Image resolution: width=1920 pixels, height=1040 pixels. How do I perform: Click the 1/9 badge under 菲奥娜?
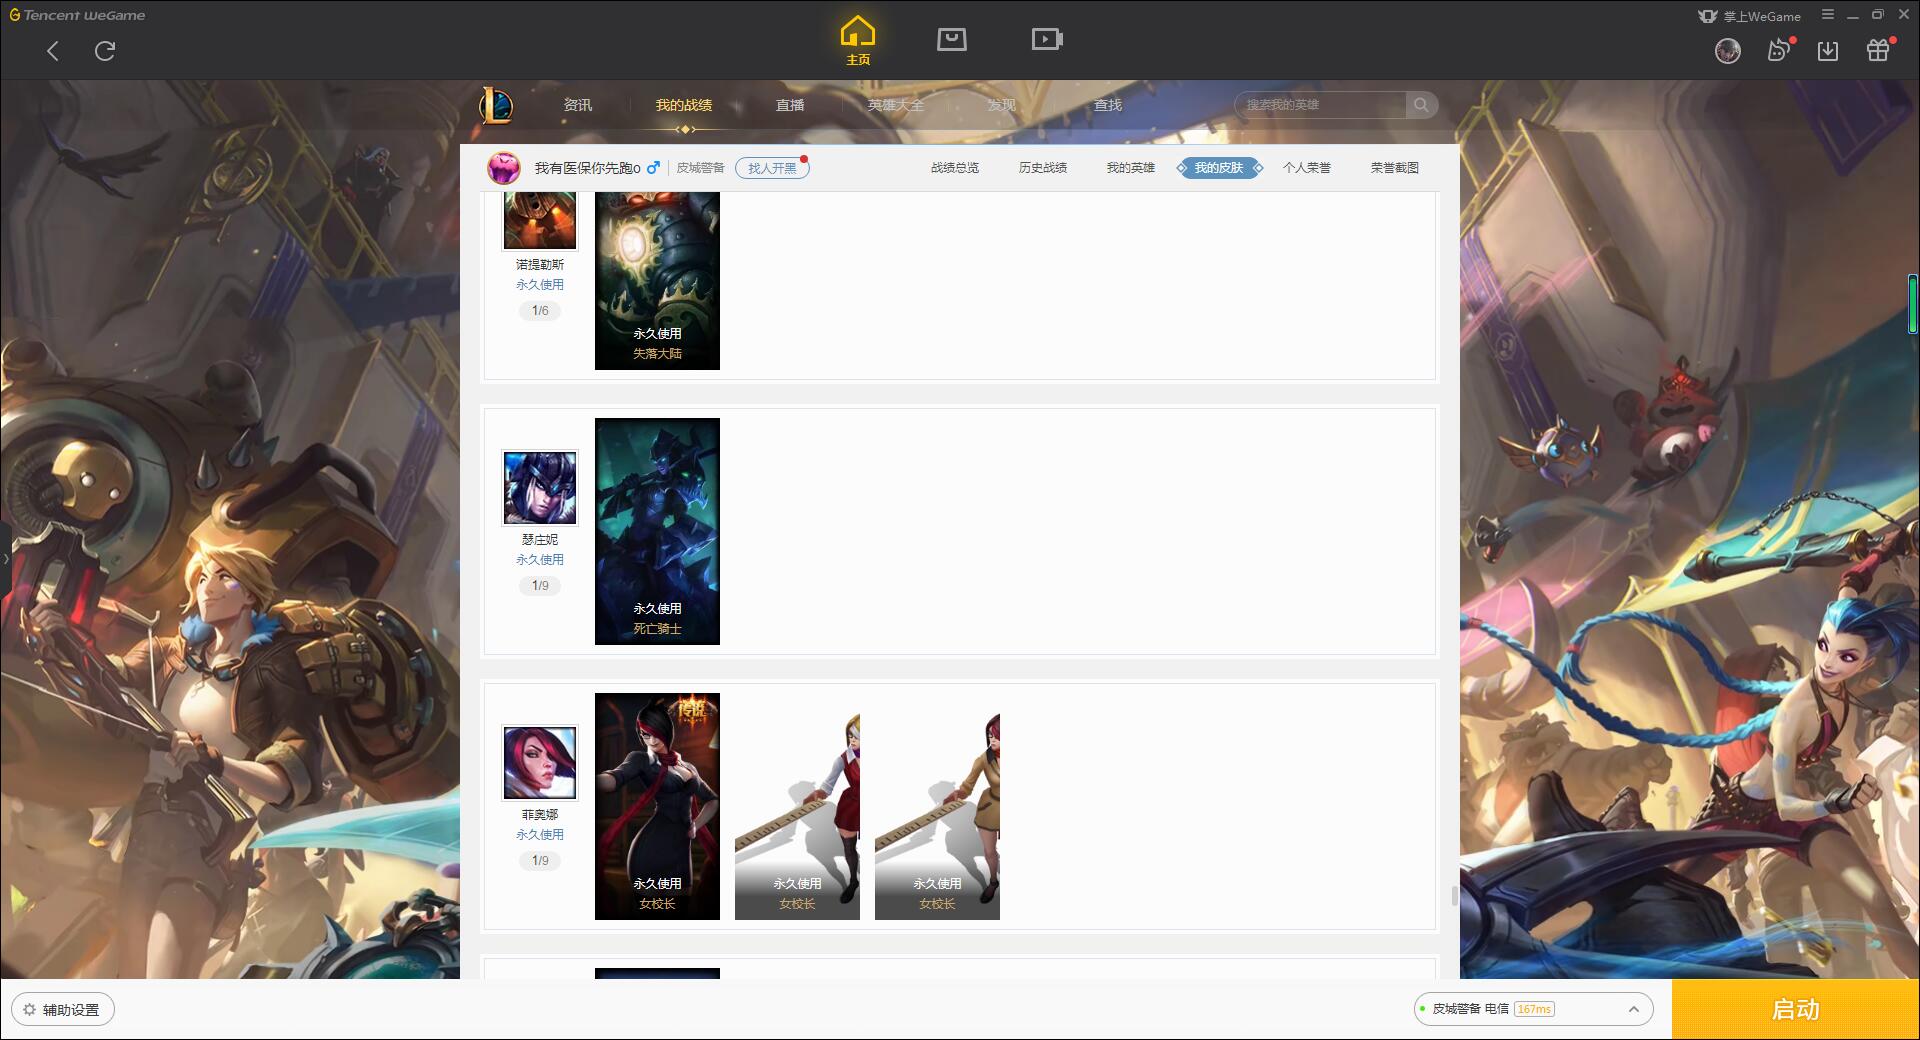(540, 861)
